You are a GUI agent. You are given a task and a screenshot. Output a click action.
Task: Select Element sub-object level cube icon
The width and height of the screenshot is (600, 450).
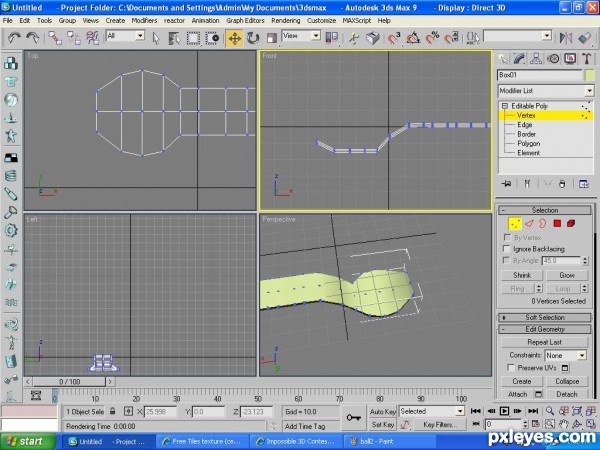pos(571,223)
